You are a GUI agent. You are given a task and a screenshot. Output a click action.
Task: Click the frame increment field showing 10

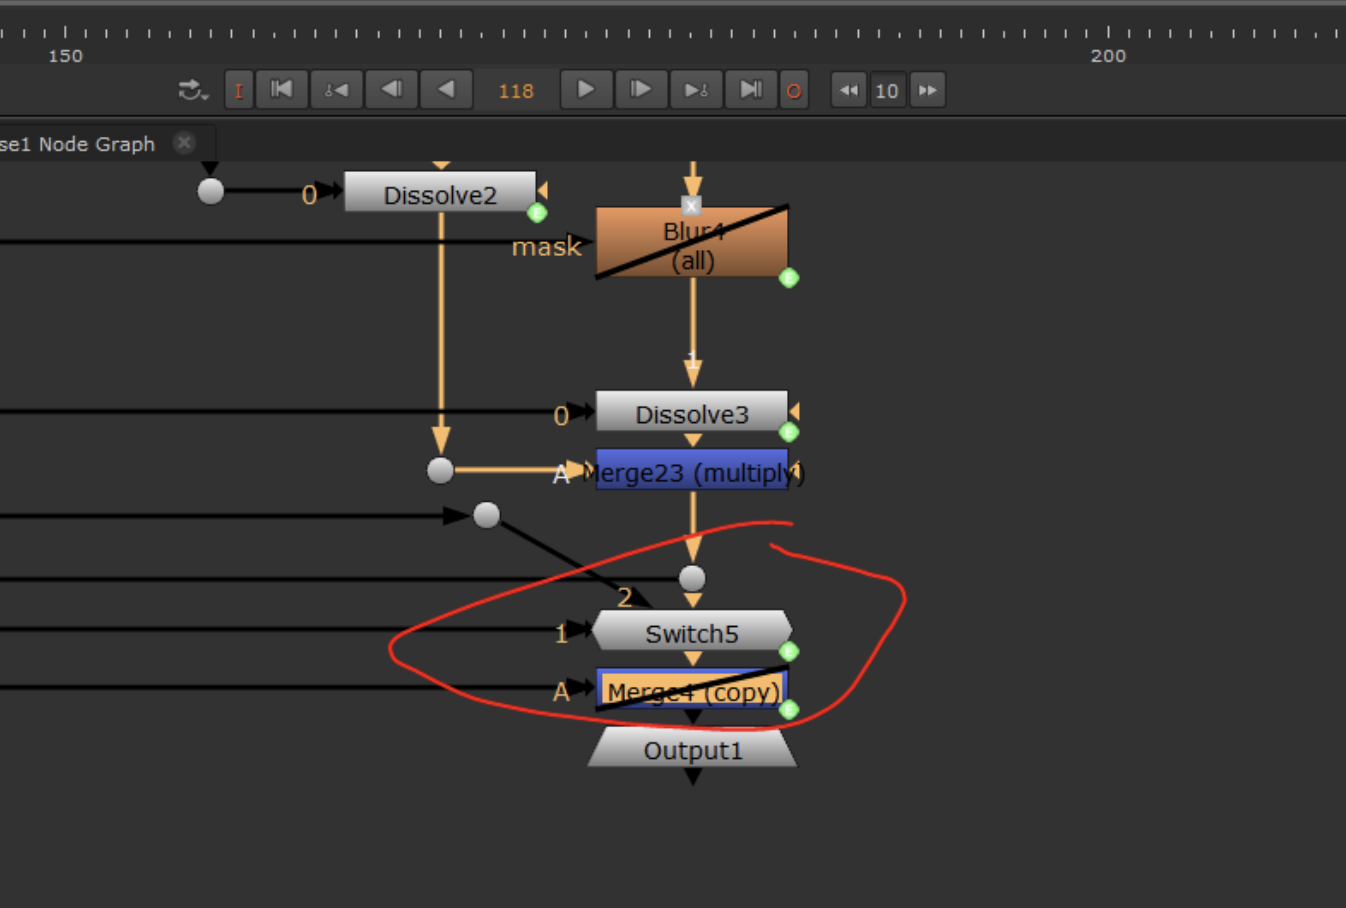pyautogui.click(x=887, y=91)
